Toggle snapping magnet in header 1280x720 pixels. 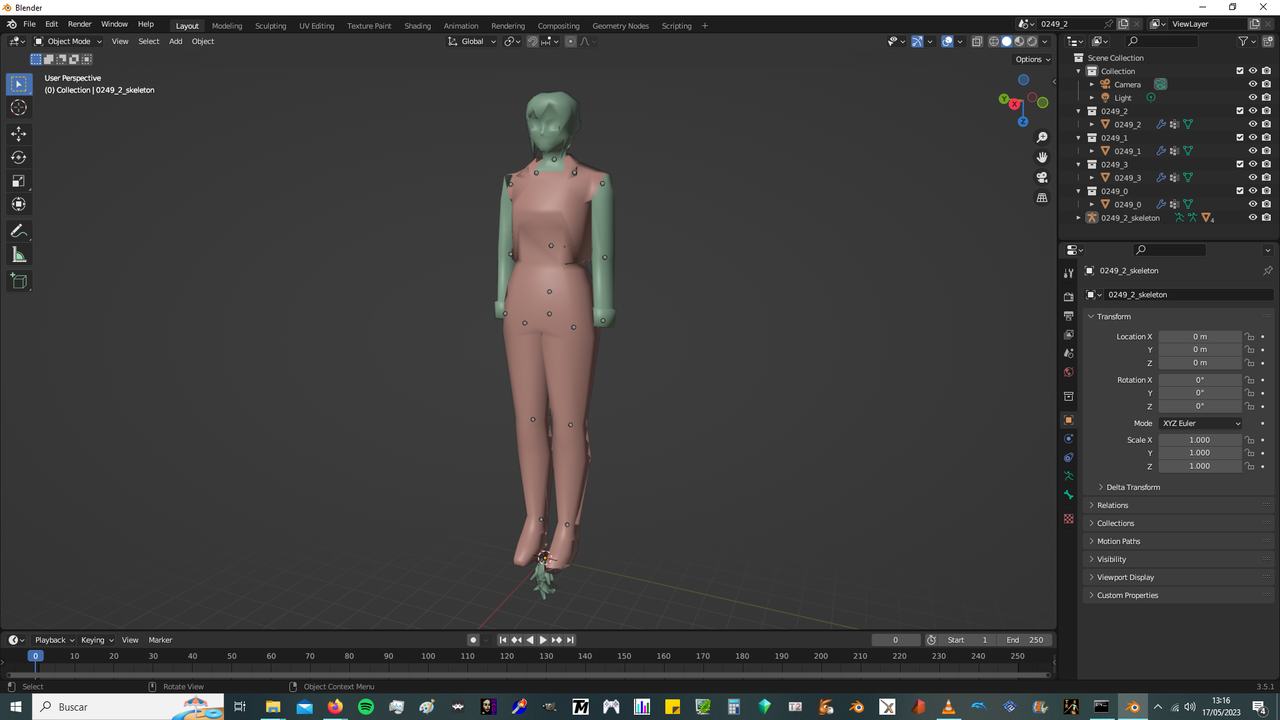(x=532, y=41)
